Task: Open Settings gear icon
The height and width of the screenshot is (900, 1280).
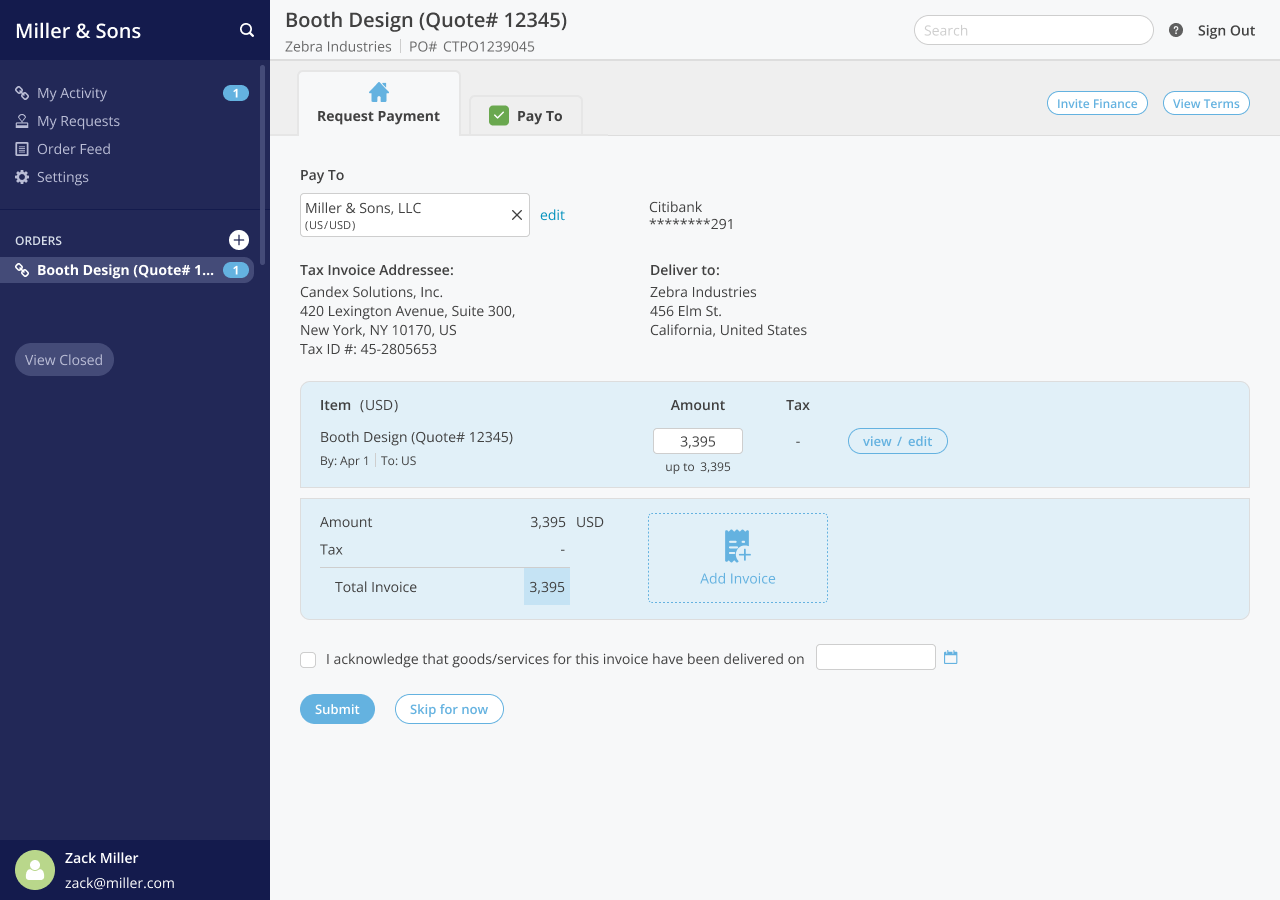Action: pos(22,177)
